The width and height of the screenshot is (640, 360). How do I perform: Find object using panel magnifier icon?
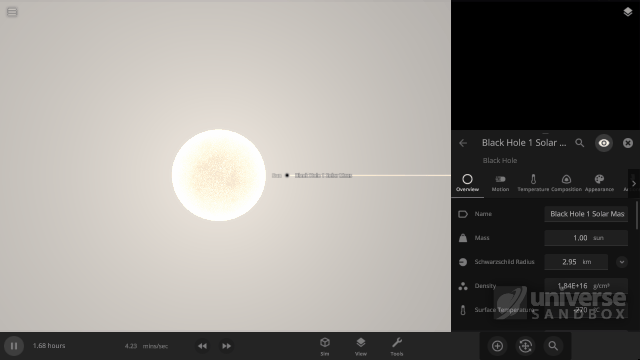coord(580,143)
